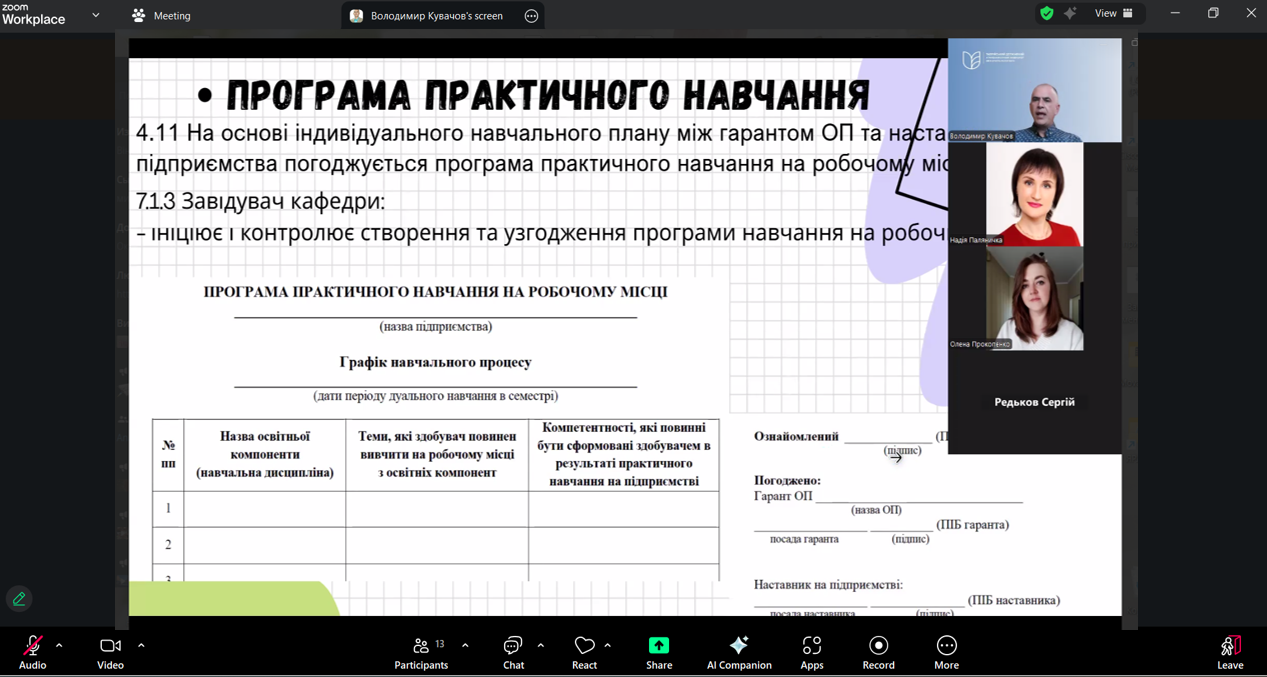Select Надія Паляничка's video thumbnail

pos(1034,194)
